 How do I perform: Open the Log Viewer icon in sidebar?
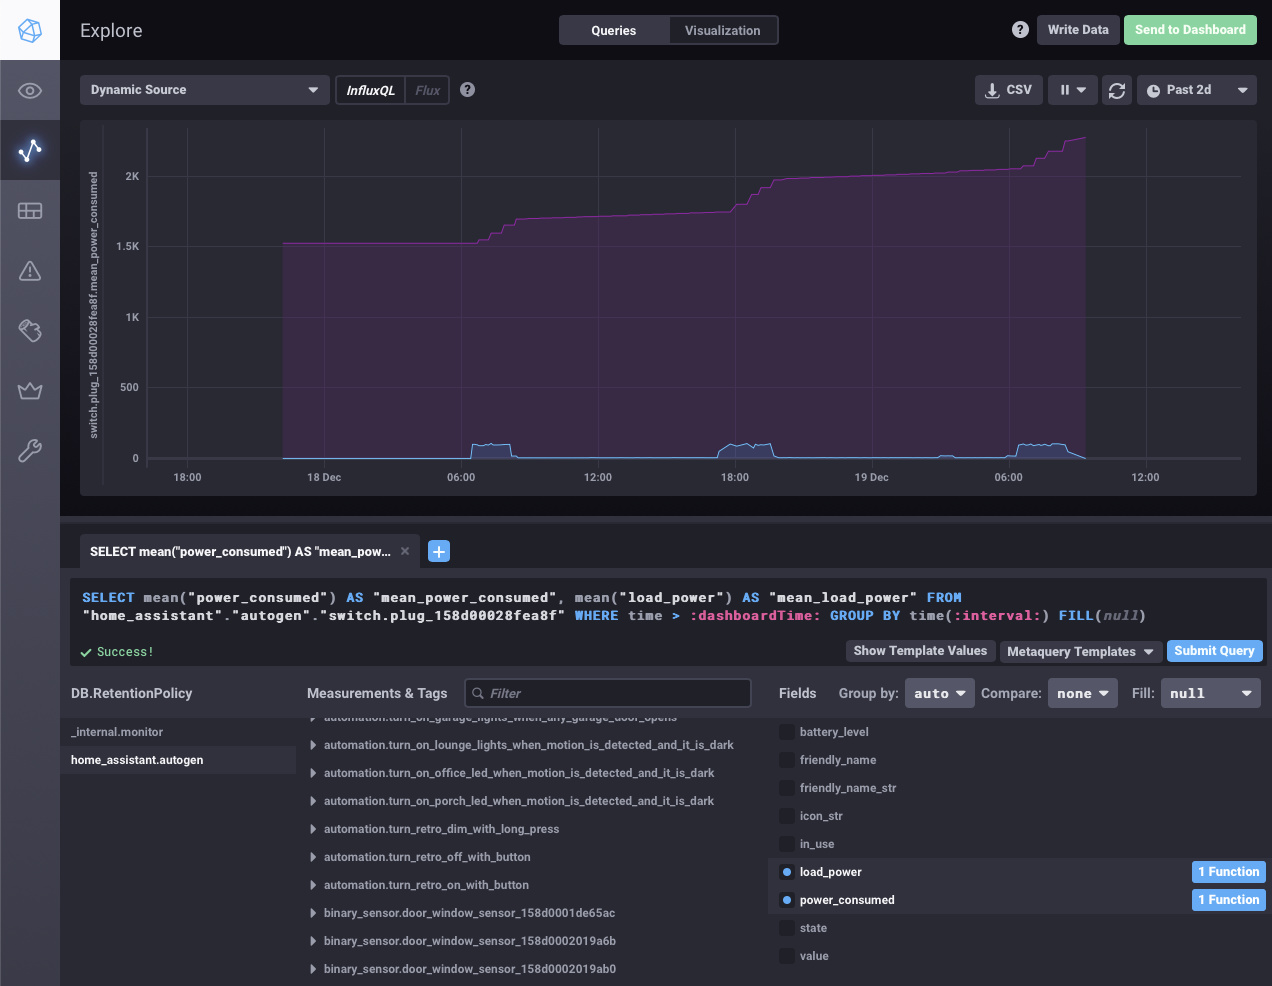click(30, 331)
